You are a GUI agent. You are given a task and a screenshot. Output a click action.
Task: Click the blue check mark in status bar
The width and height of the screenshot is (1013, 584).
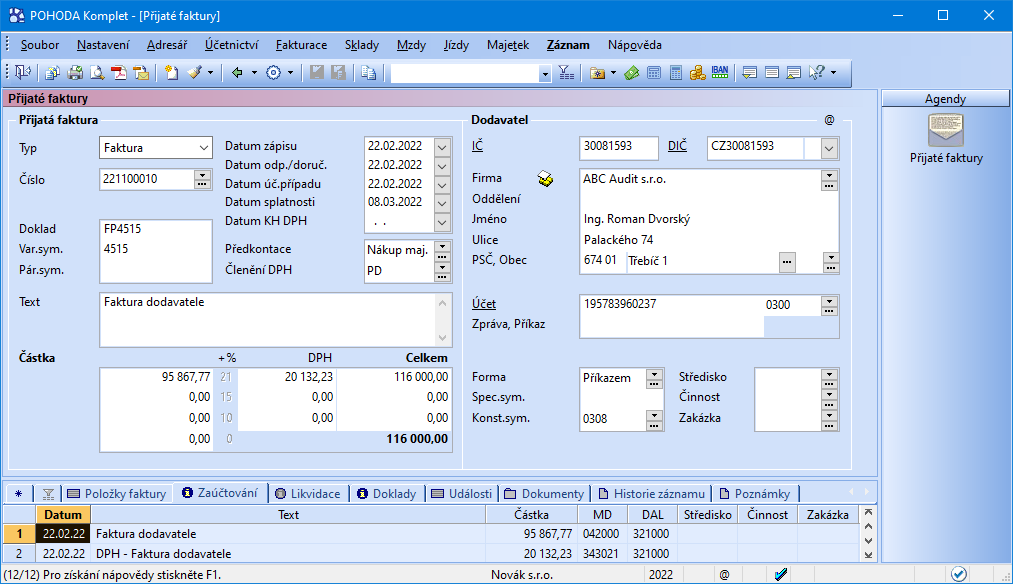pyautogui.click(x=780, y=574)
